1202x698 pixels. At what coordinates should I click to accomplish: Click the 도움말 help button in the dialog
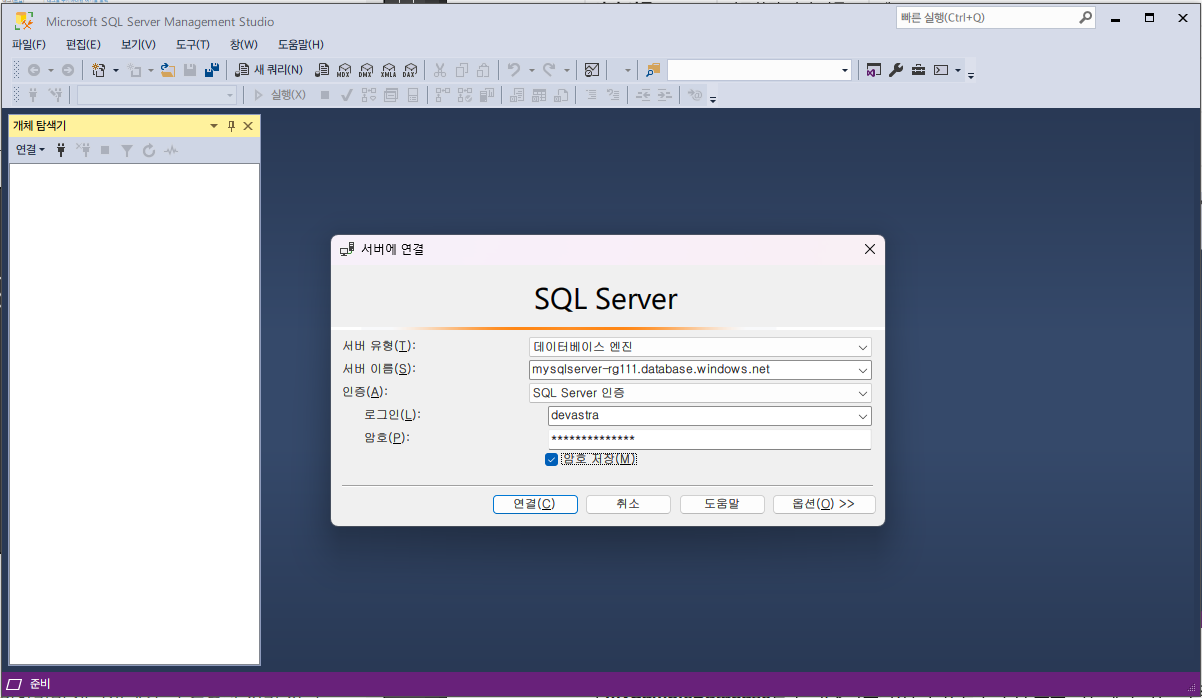pyautogui.click(x=722, y=504)
